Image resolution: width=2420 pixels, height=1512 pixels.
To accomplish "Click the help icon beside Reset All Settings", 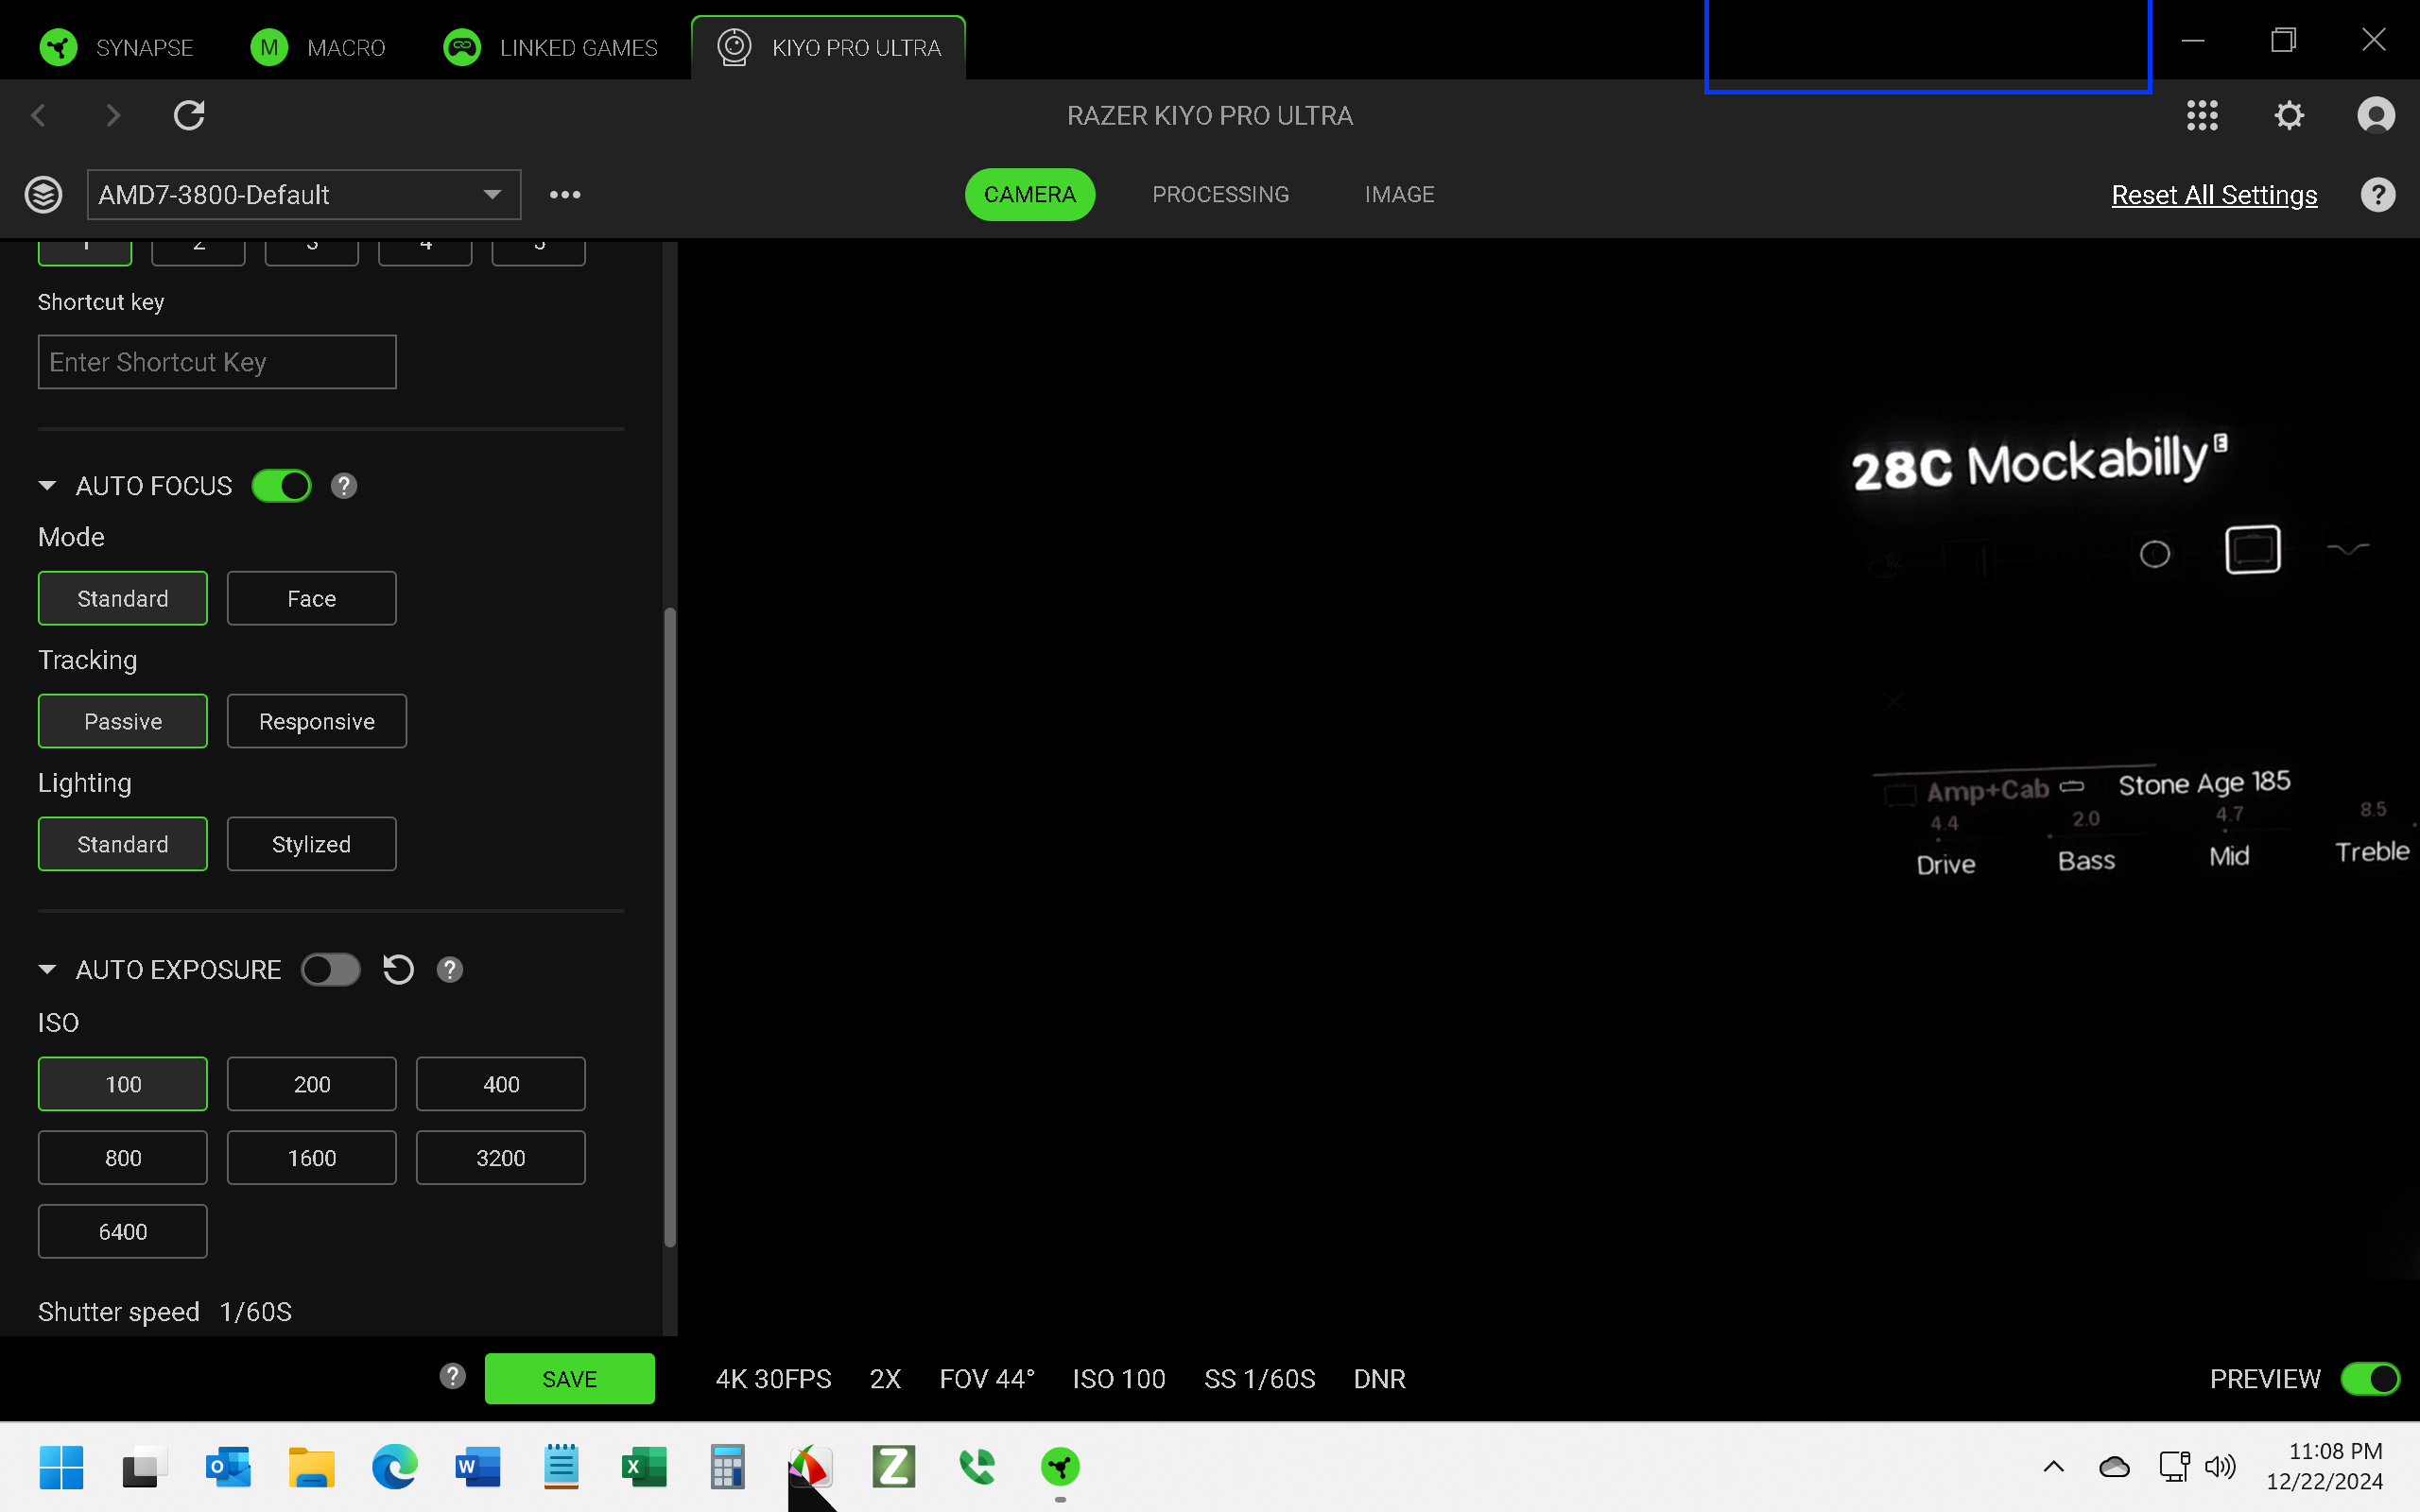I will point(2378,194).
